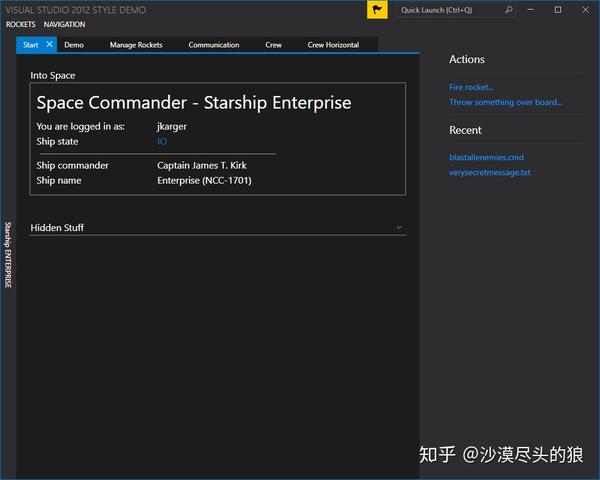Maximize the demo window
600x480 pixels.
pos(558,10)
